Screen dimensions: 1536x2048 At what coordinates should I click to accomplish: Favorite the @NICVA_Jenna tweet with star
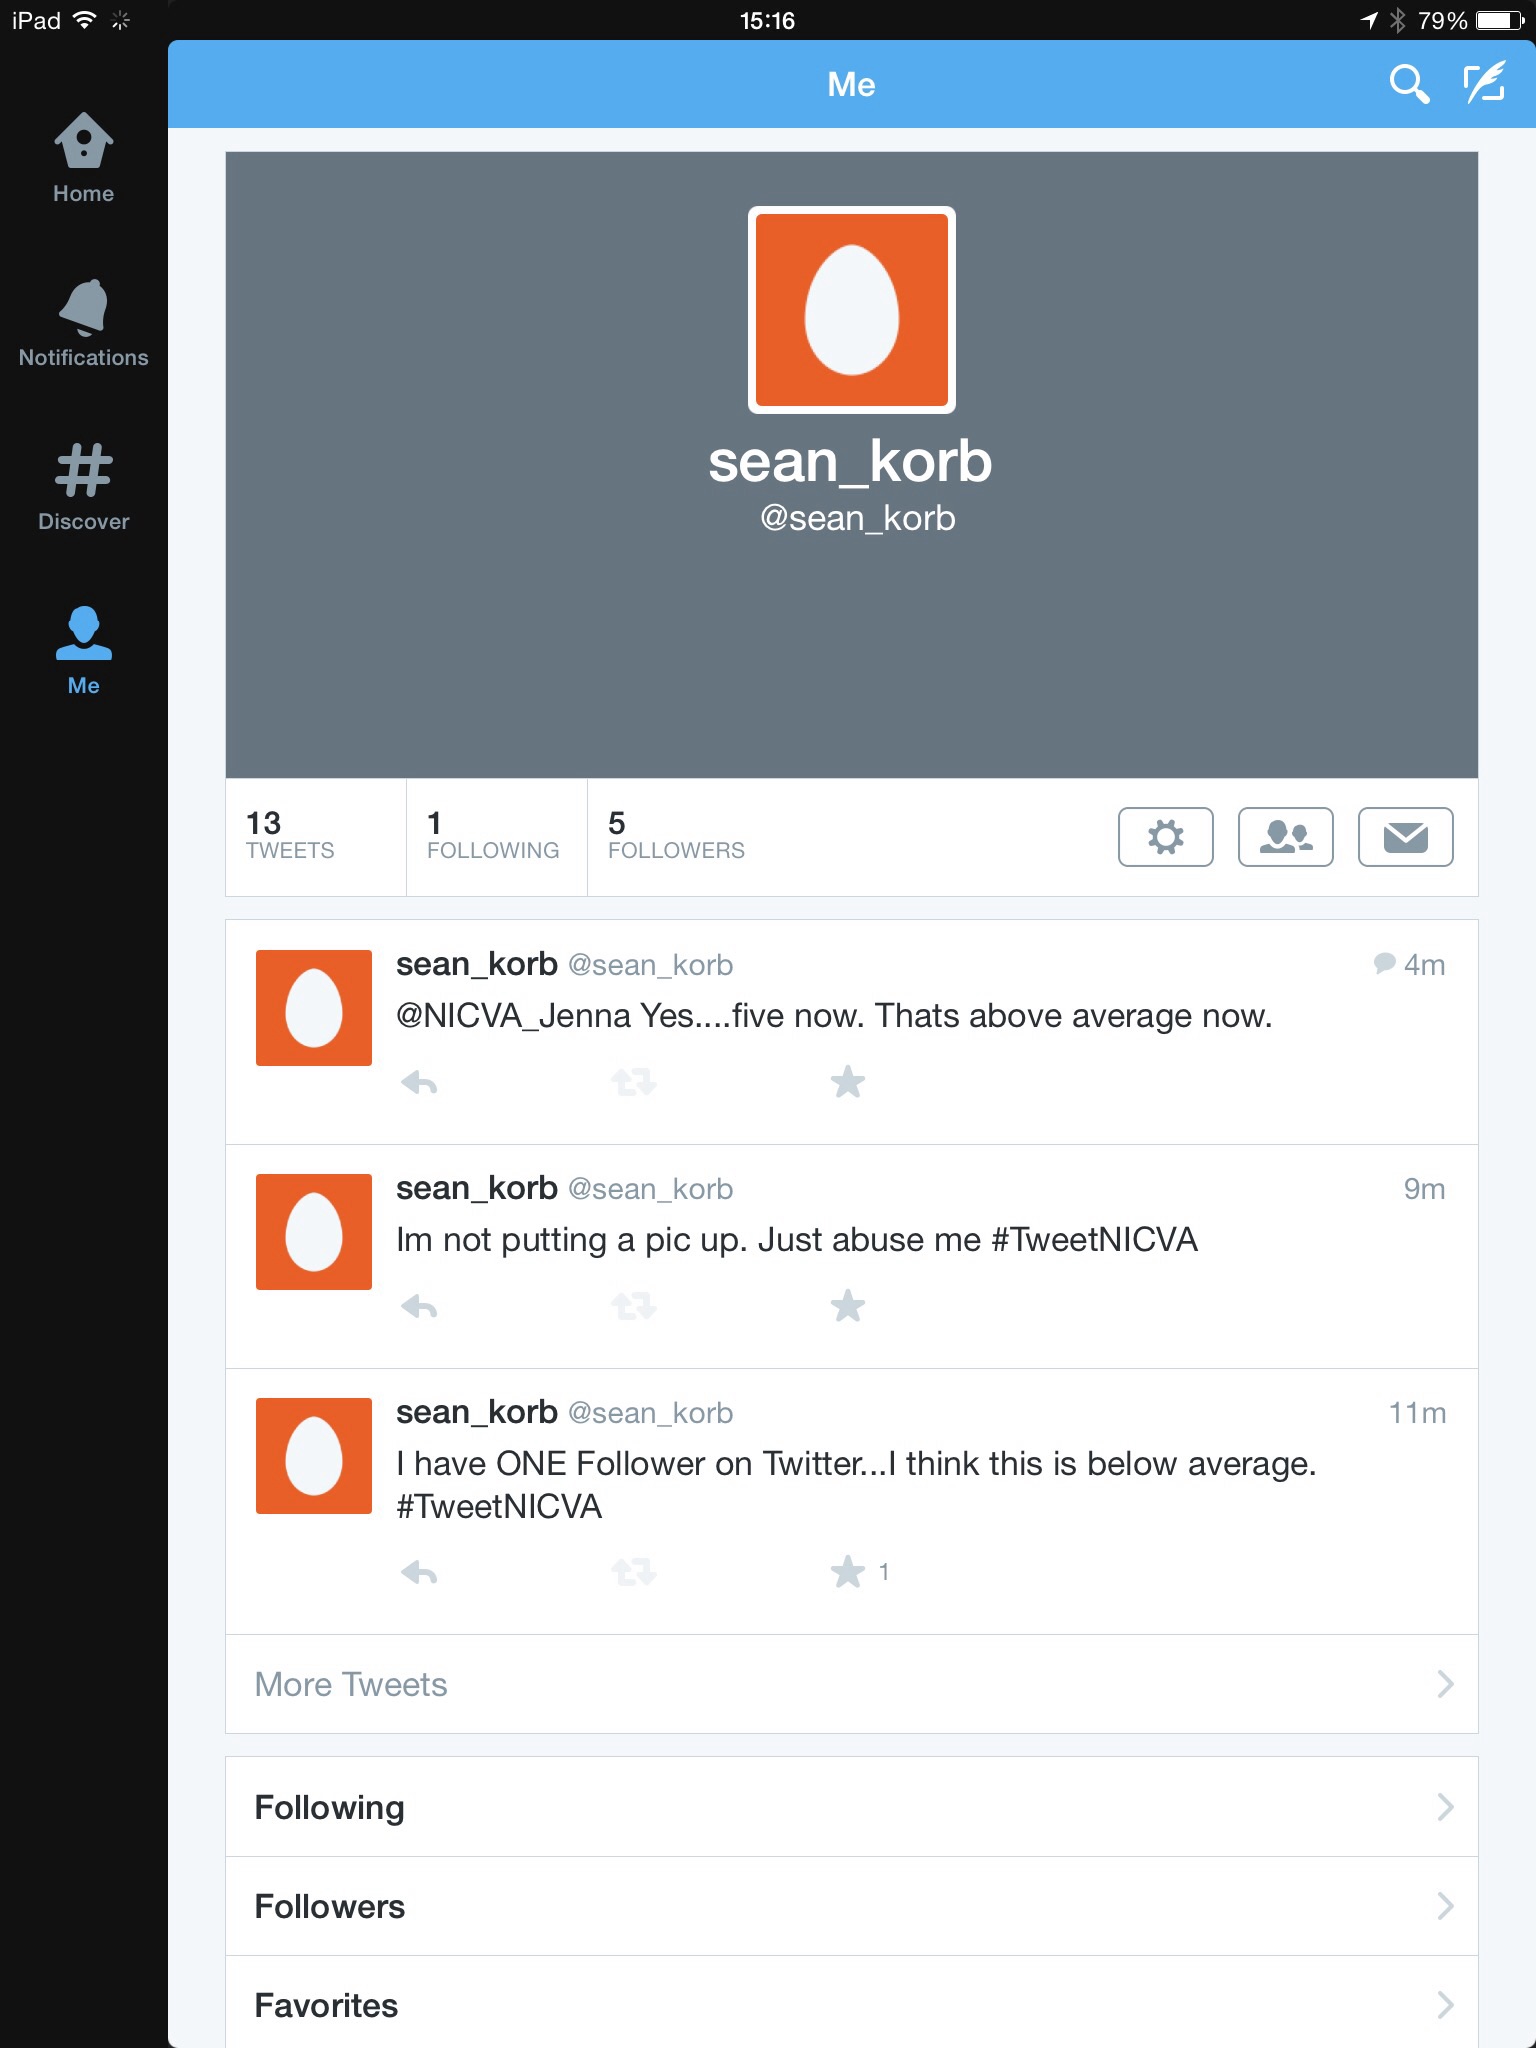[x=847, y=1083]
